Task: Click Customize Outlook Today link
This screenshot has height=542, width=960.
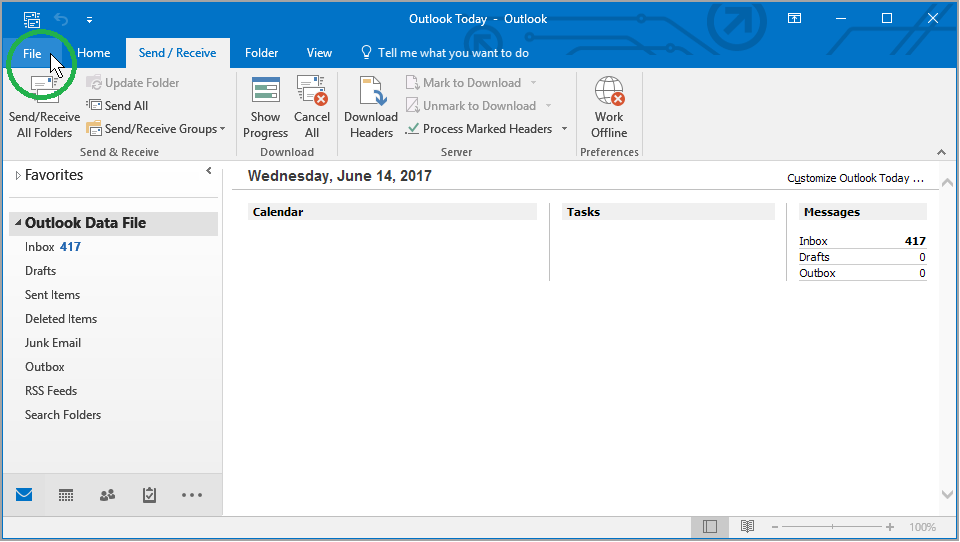Action: coord(855,178)
